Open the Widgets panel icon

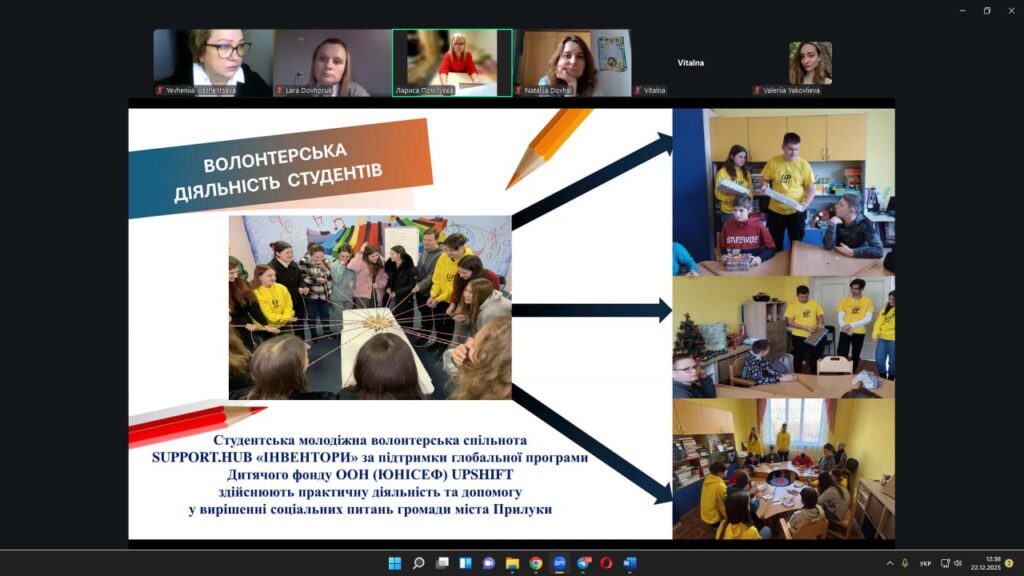465,563
